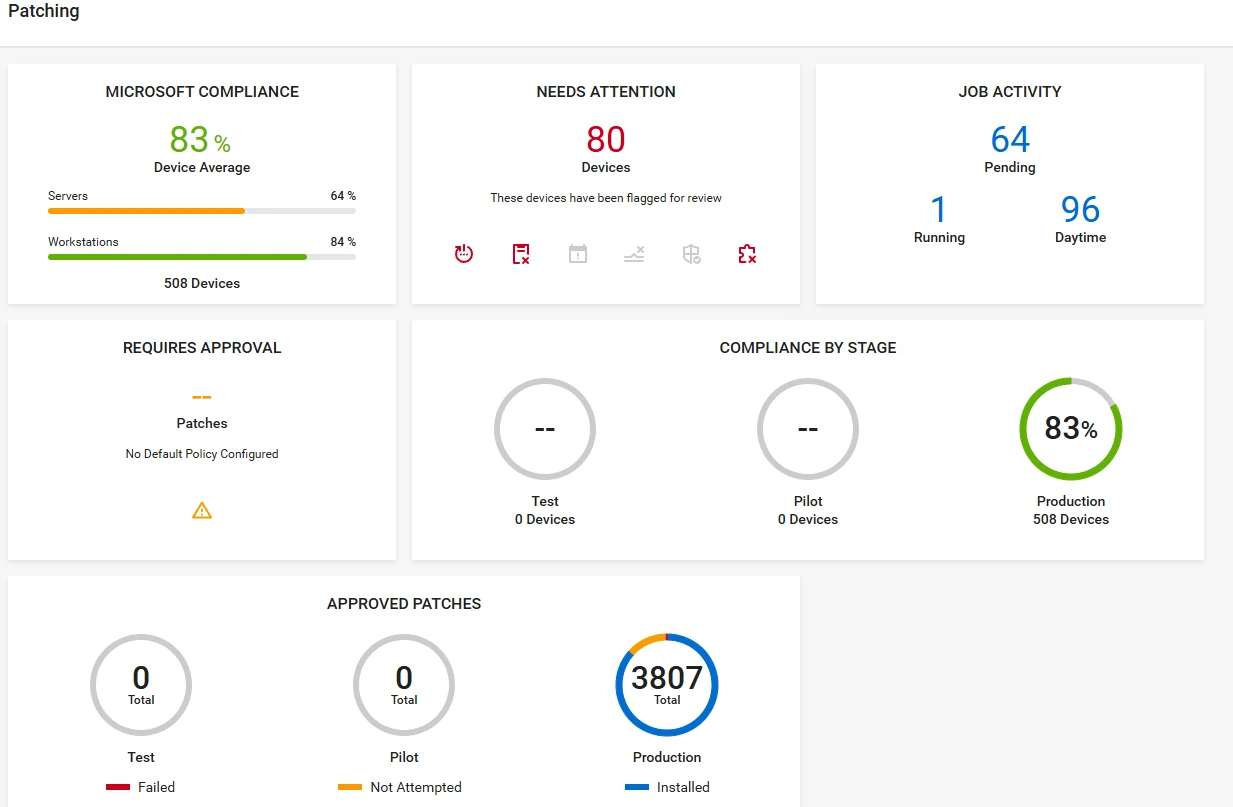Click the gray calendar alert icon
1233x807 pixels.
[x=577, y=254]
